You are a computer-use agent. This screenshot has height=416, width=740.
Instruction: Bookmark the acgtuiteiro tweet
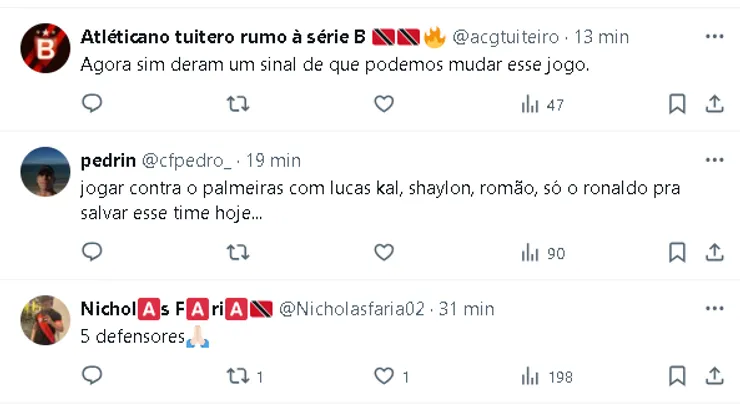point(677,104)
